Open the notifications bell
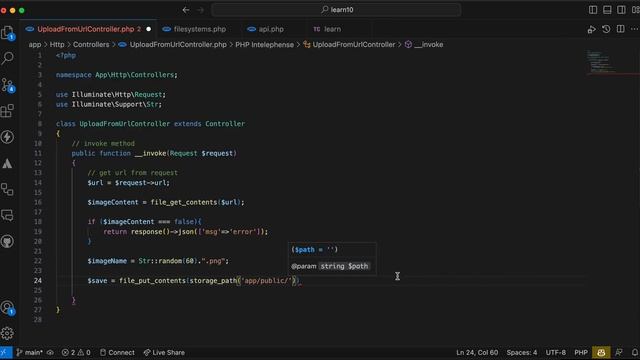The width and height of the screenshot is (640, 360). click(635, 353)
